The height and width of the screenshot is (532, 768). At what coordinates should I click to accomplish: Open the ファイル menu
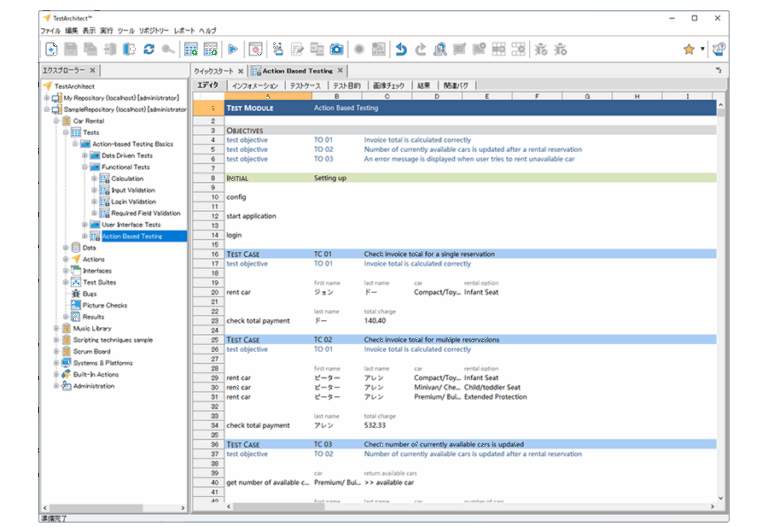tap(50, 30)
